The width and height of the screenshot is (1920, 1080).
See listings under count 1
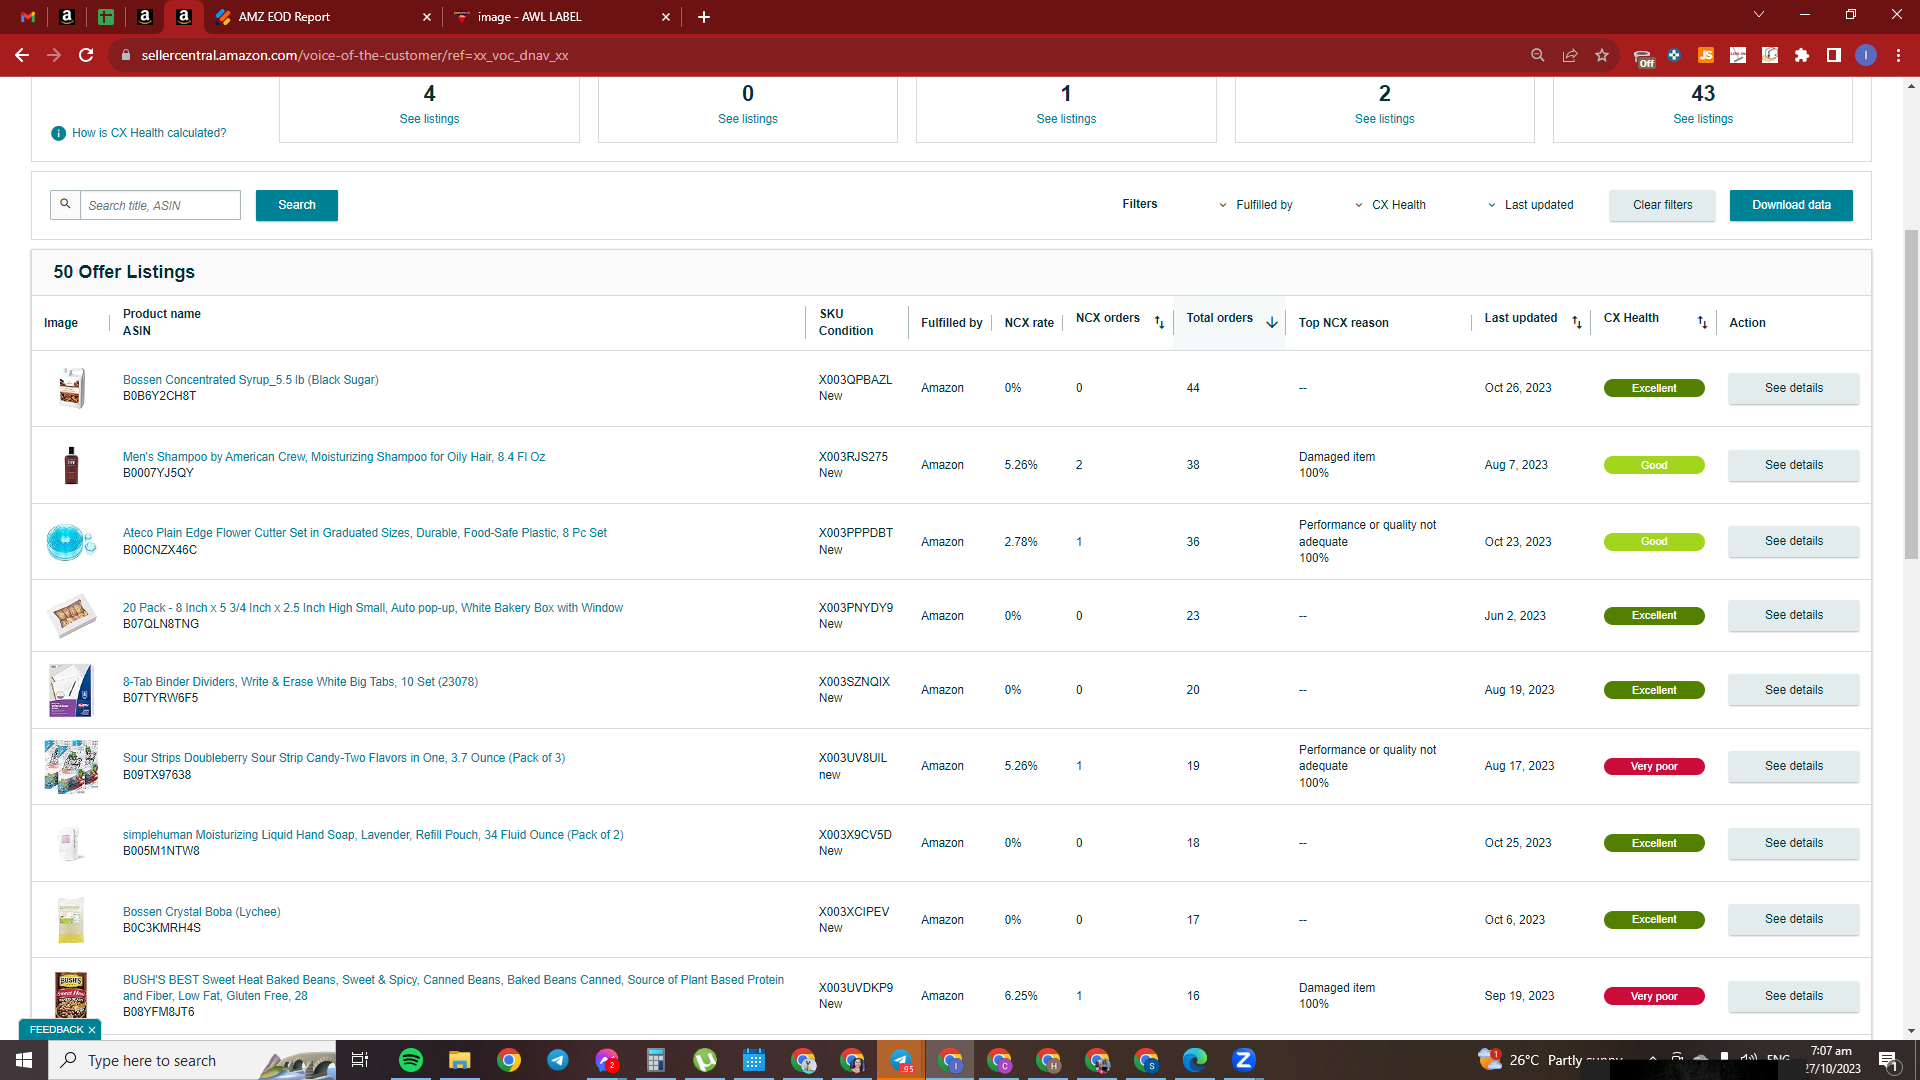click(1066, 119)
